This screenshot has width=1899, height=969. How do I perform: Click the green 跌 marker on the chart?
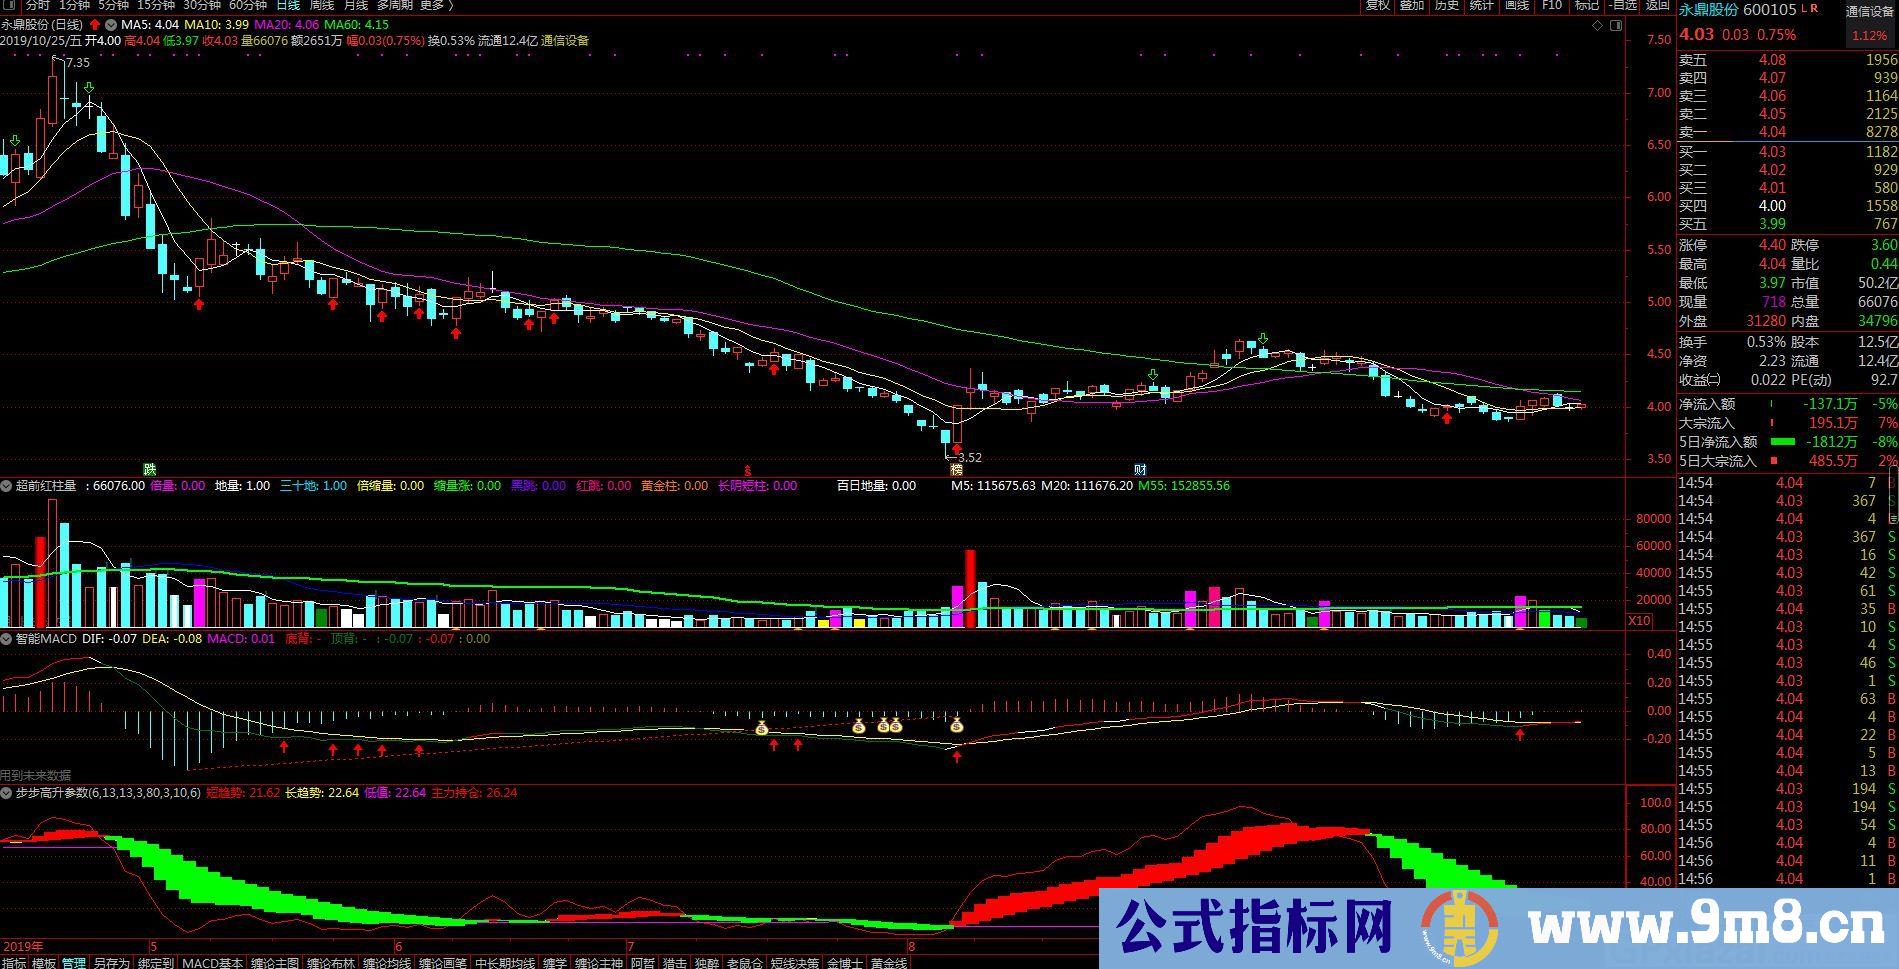tap(149, 469)
